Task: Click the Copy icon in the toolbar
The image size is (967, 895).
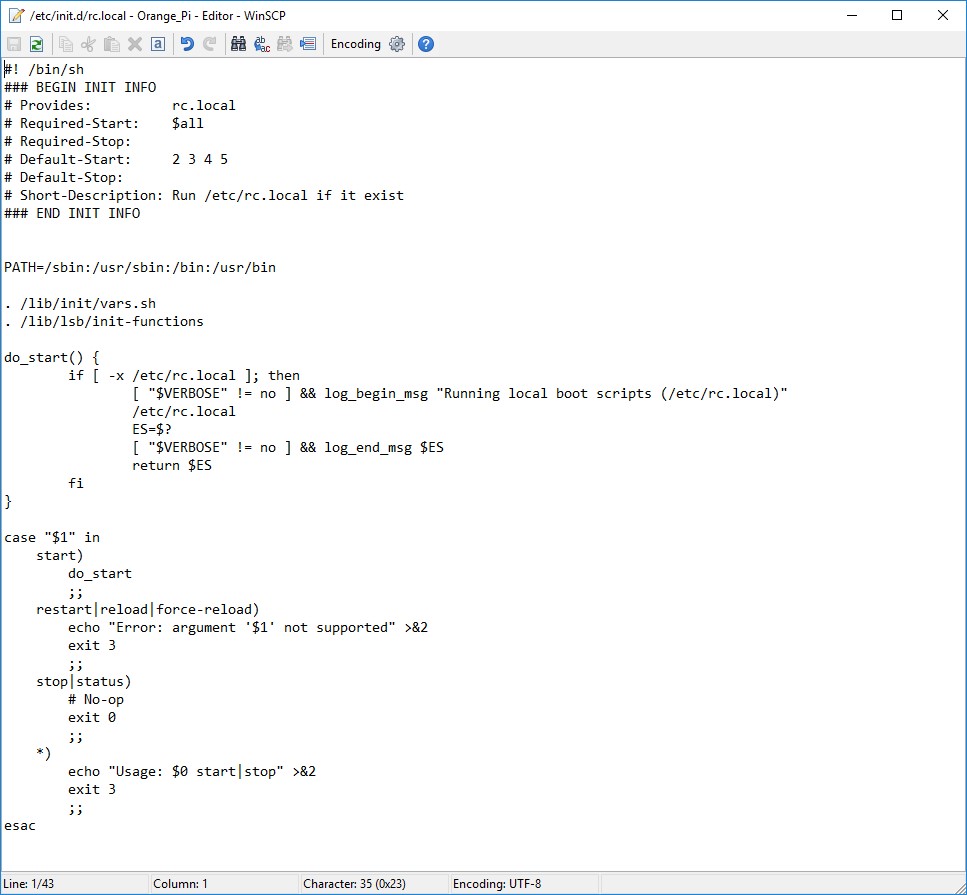Action: (66, 44)
